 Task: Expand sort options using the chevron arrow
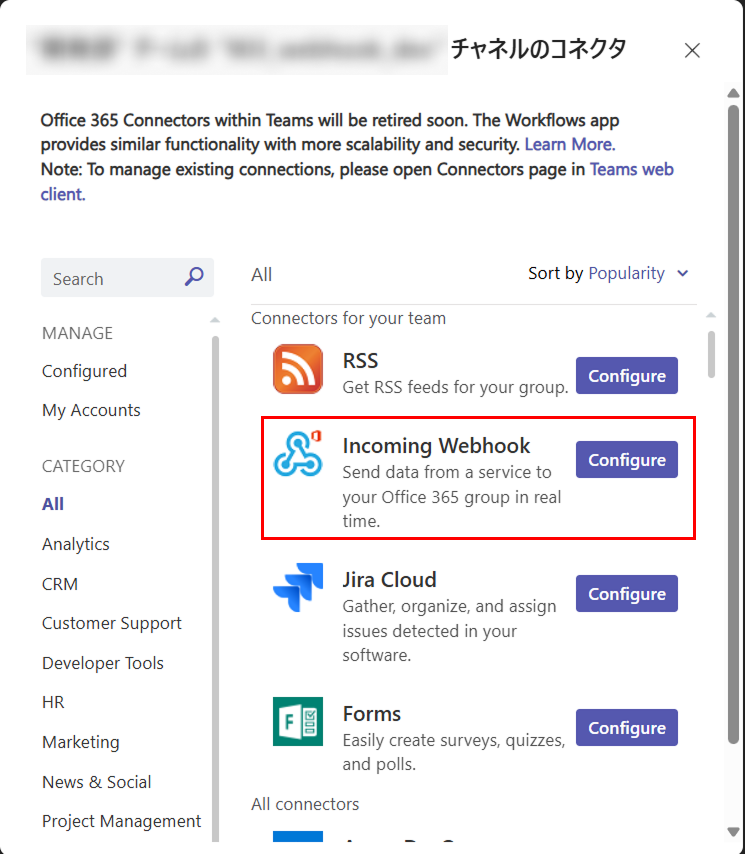click(x=683, y=273)
